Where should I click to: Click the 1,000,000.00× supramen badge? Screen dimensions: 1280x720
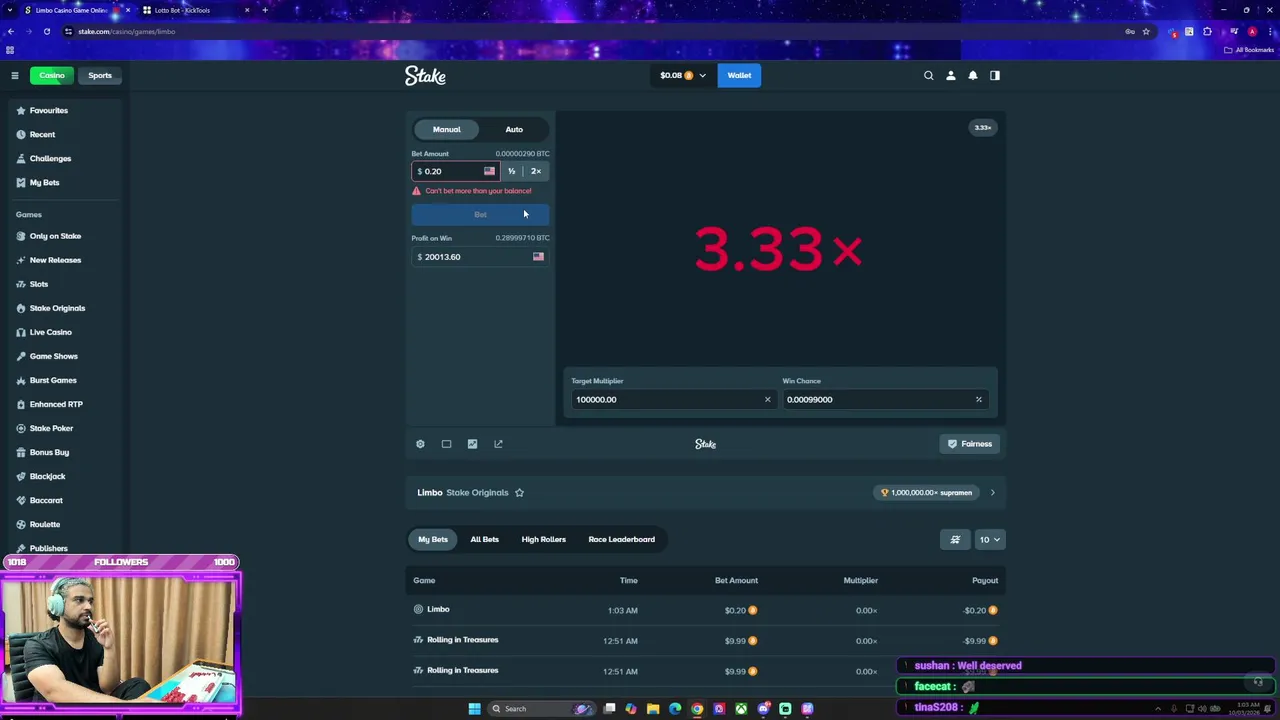pos(926,492)
